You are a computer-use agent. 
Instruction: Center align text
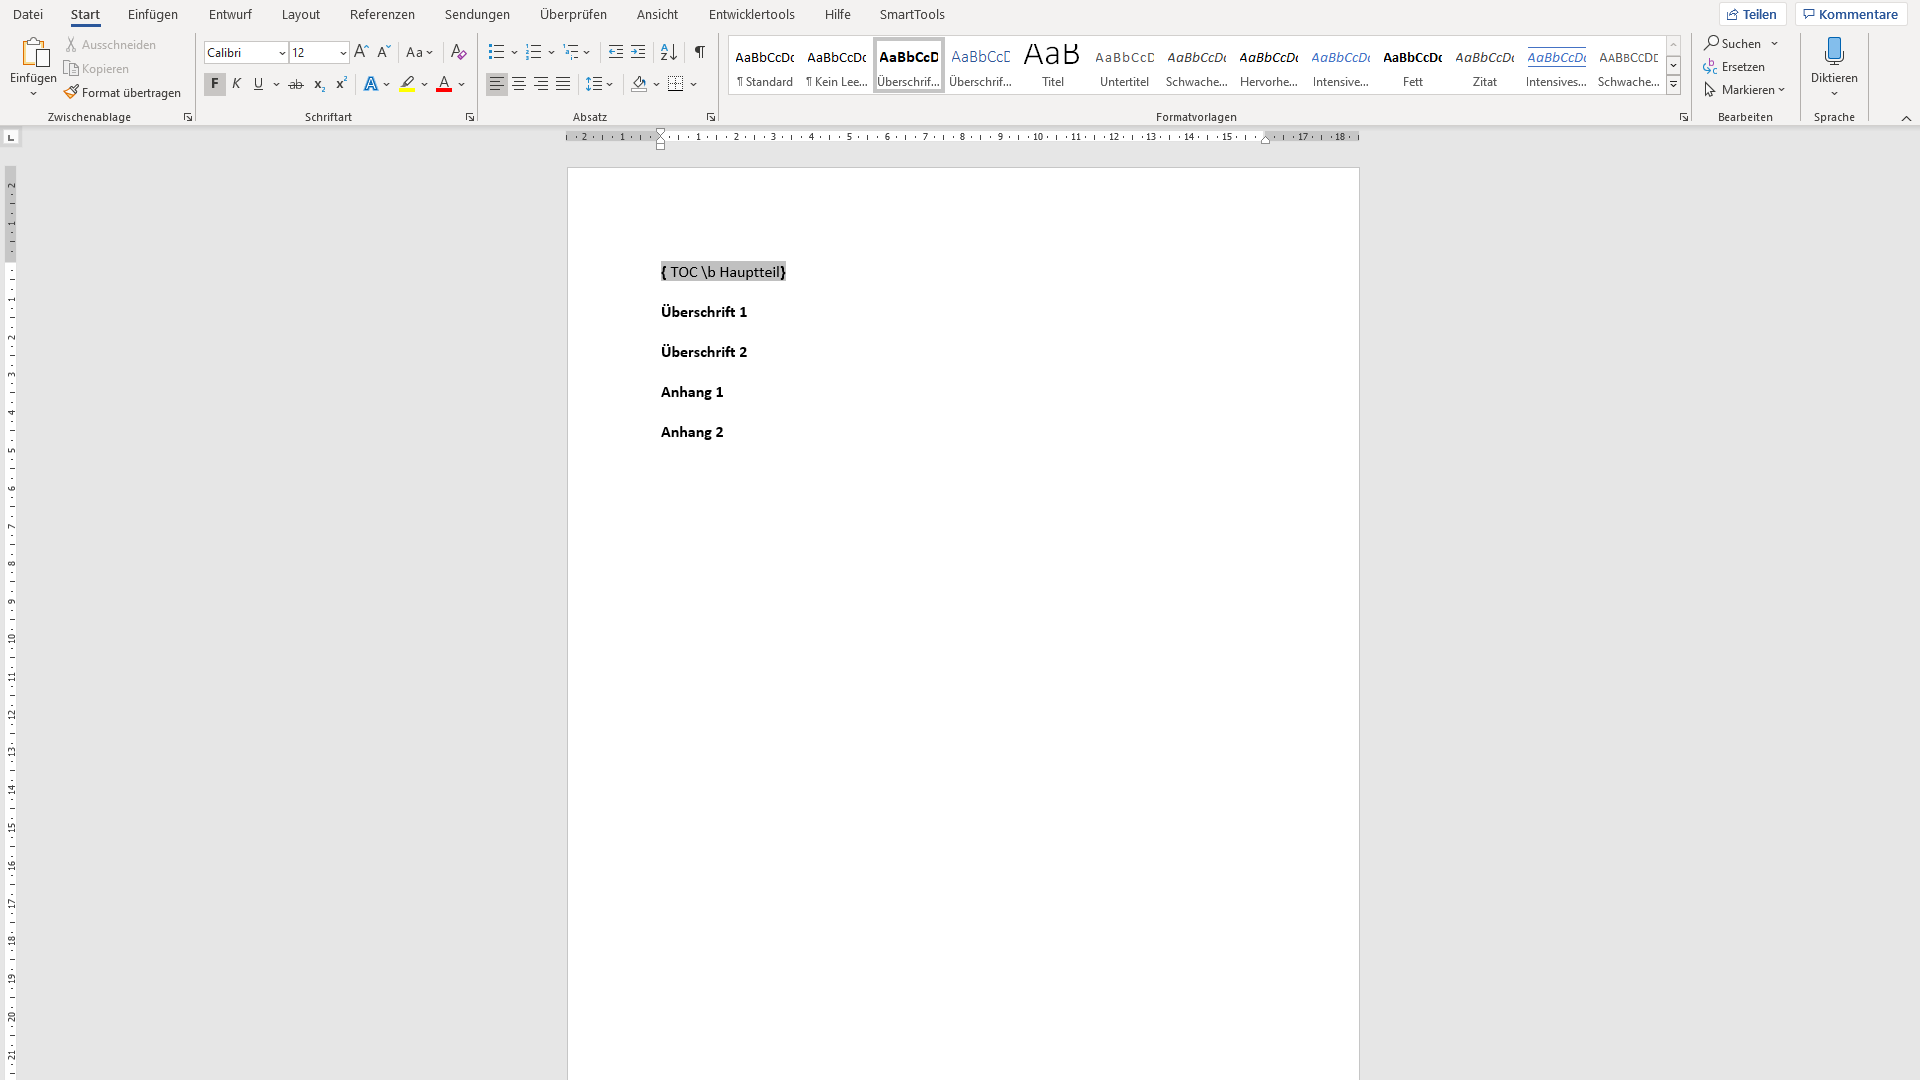click(519, 84)
